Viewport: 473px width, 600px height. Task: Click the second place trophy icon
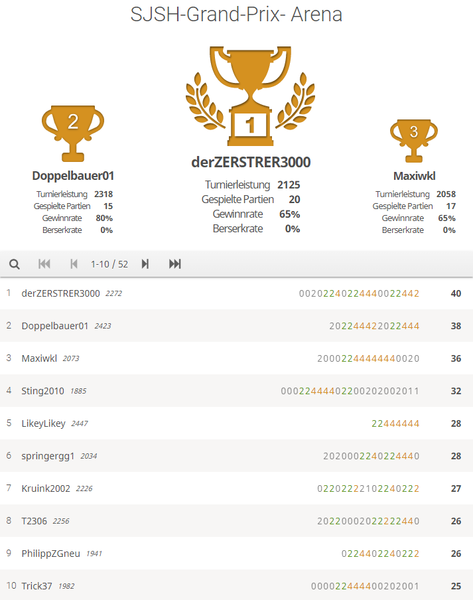coord(73,133)
